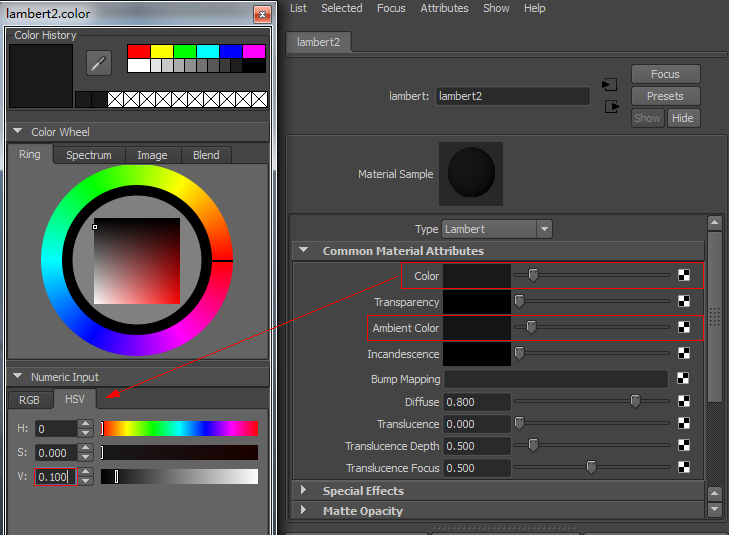Click the Focus button

[665, 74]
